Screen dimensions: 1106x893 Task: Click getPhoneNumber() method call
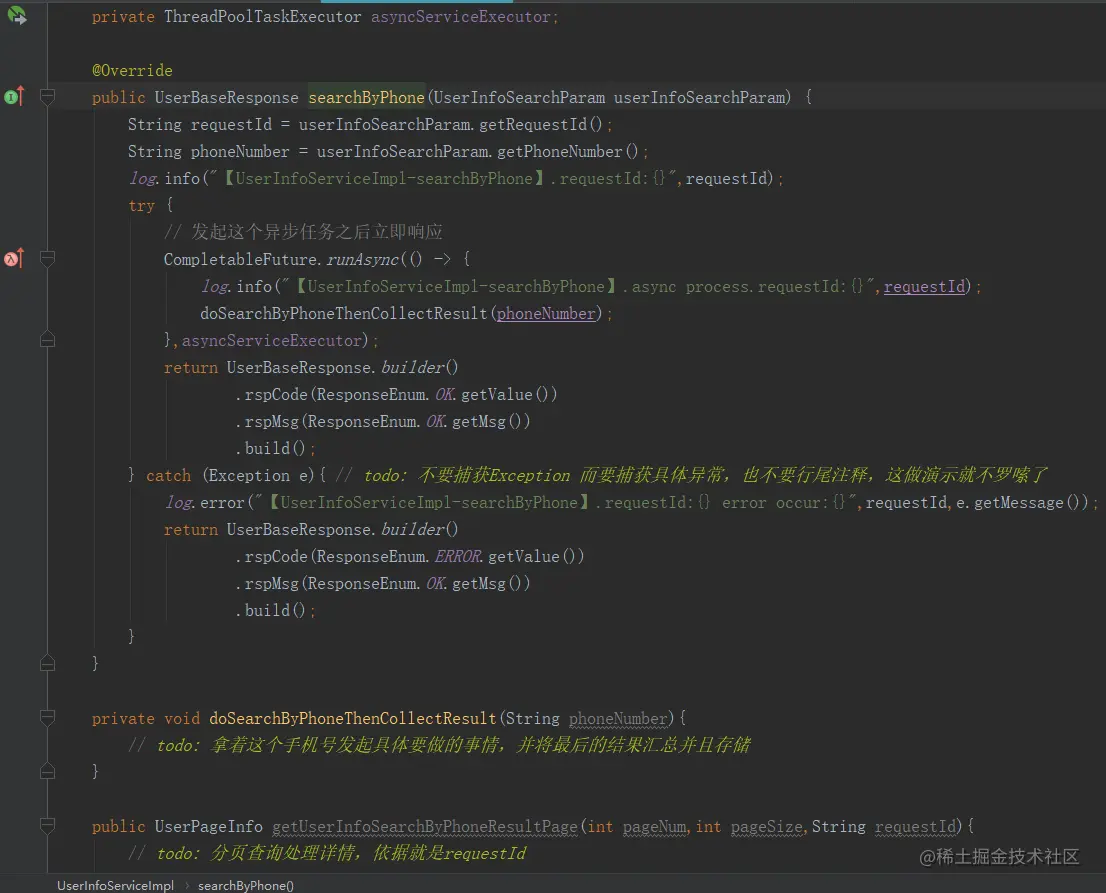click(x=568, y=152)
